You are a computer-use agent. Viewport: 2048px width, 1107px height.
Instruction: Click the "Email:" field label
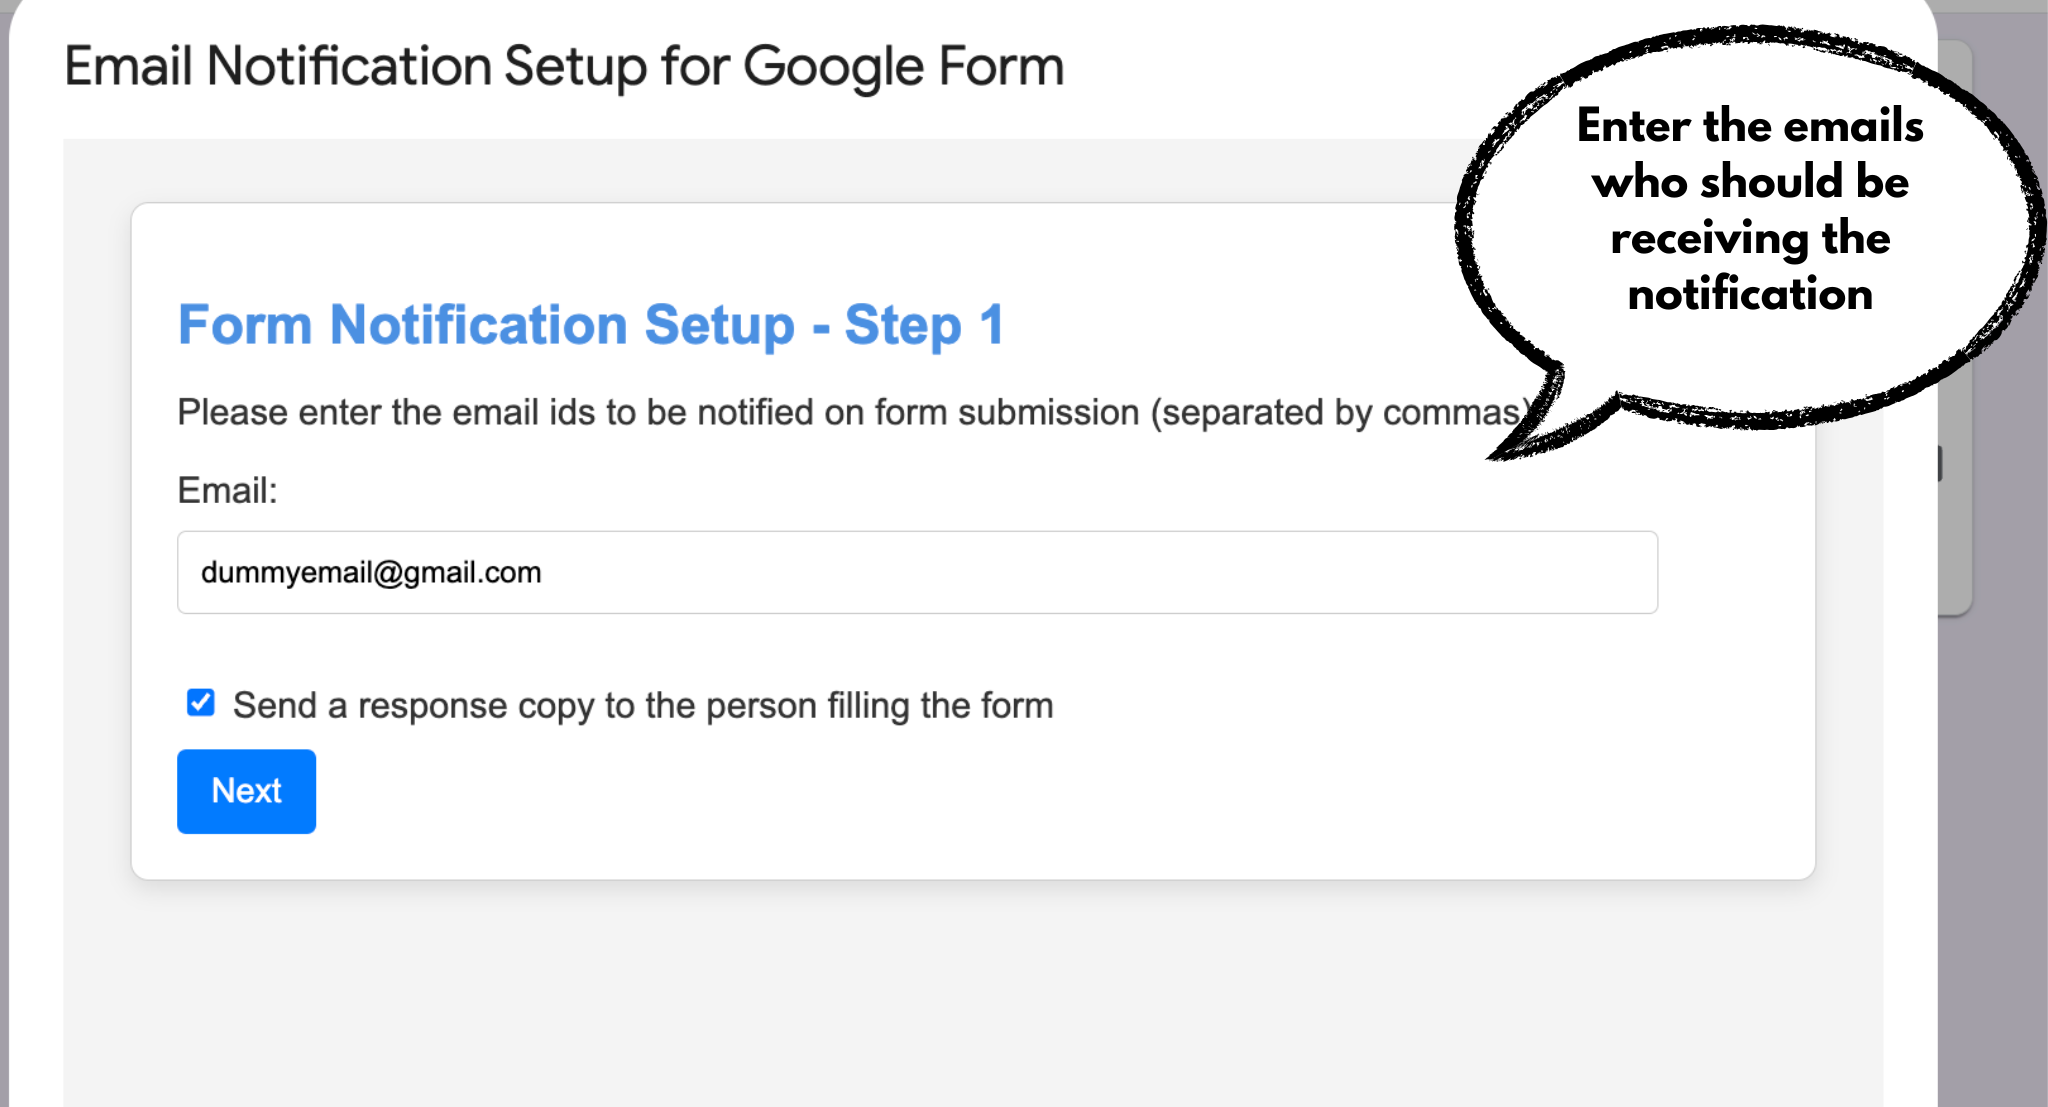(x=227, y=491)
